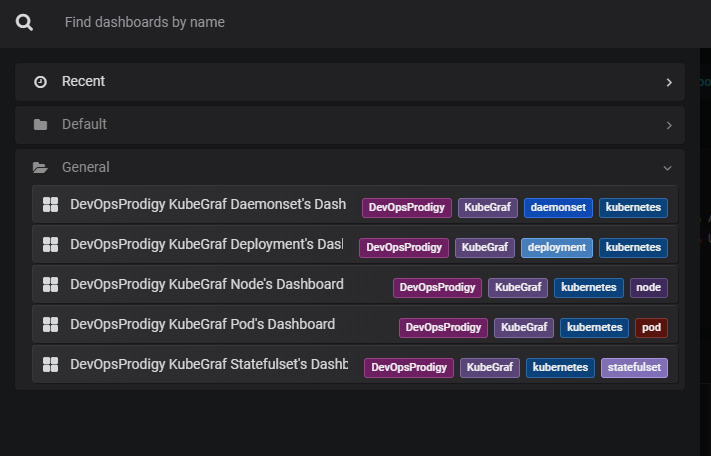
Task: Click the Statefulset's Dashboard grid icon
Action: (51, 365)
